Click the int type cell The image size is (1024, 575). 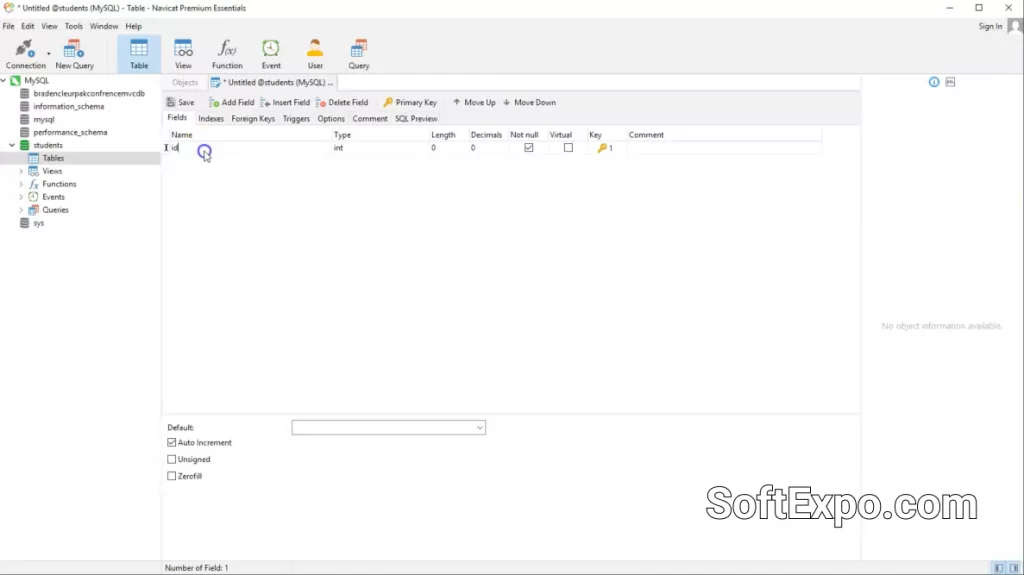point(380,148)
